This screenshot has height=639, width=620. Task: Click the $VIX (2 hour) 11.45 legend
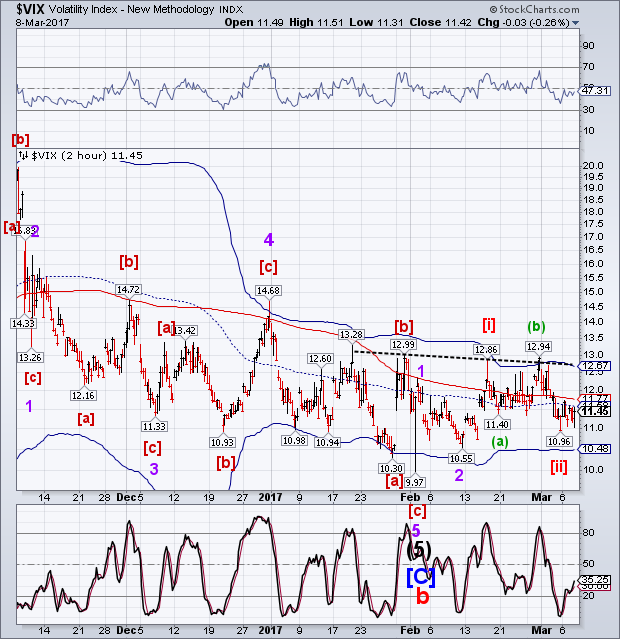(x=81, y=155)
